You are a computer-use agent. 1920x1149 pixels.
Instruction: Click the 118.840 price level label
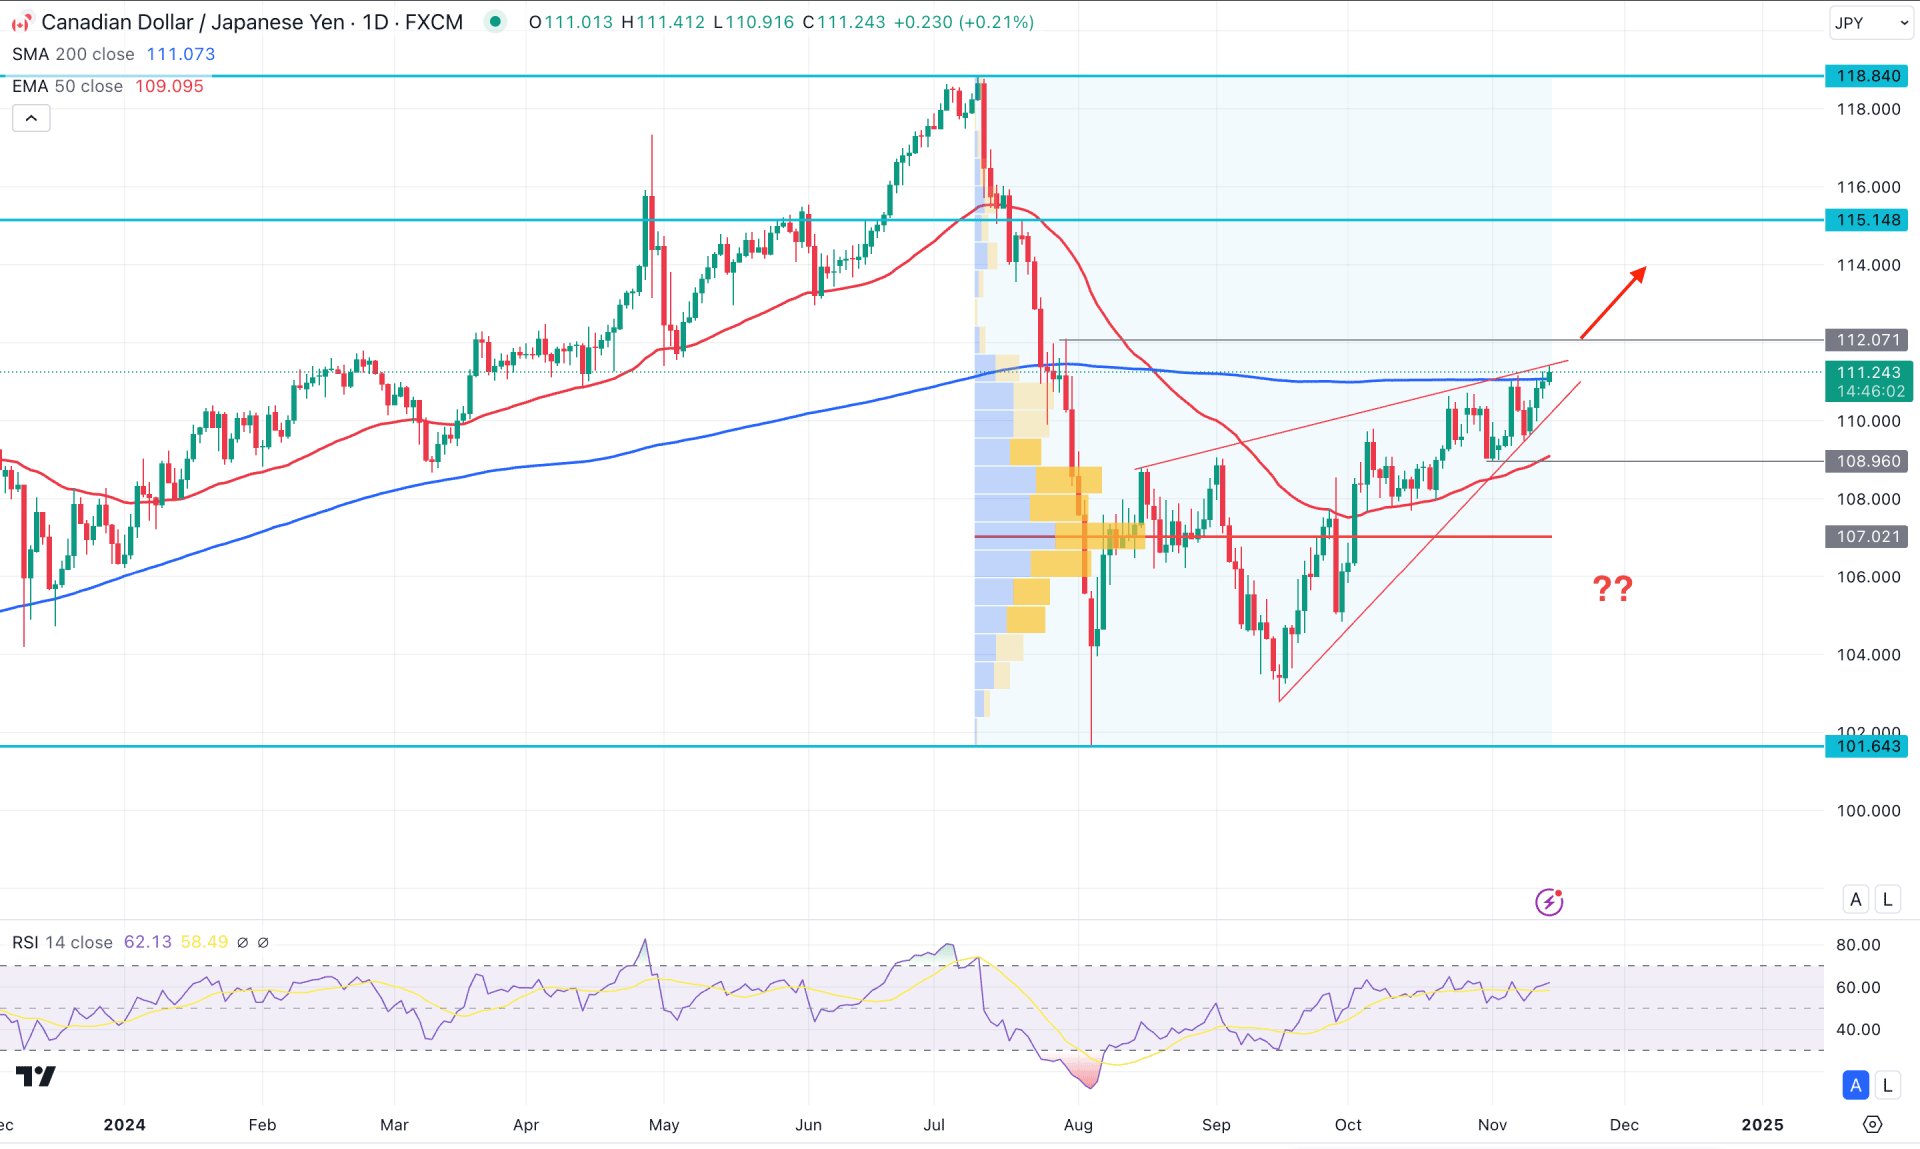coord(1867,76)
